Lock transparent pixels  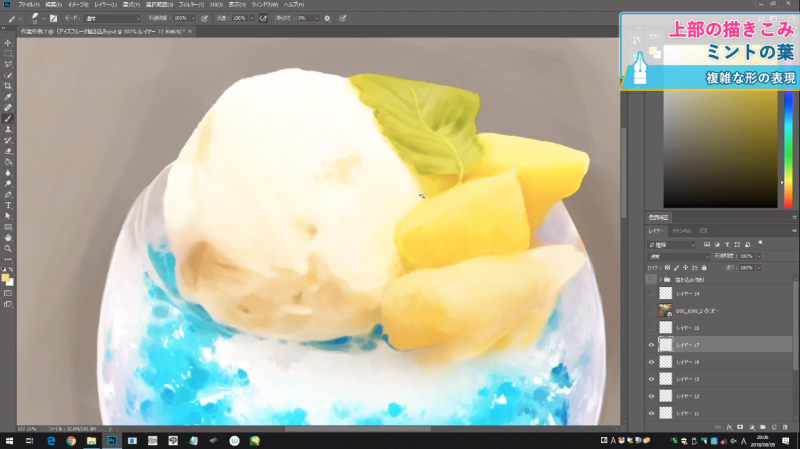(x=667, y=267)
